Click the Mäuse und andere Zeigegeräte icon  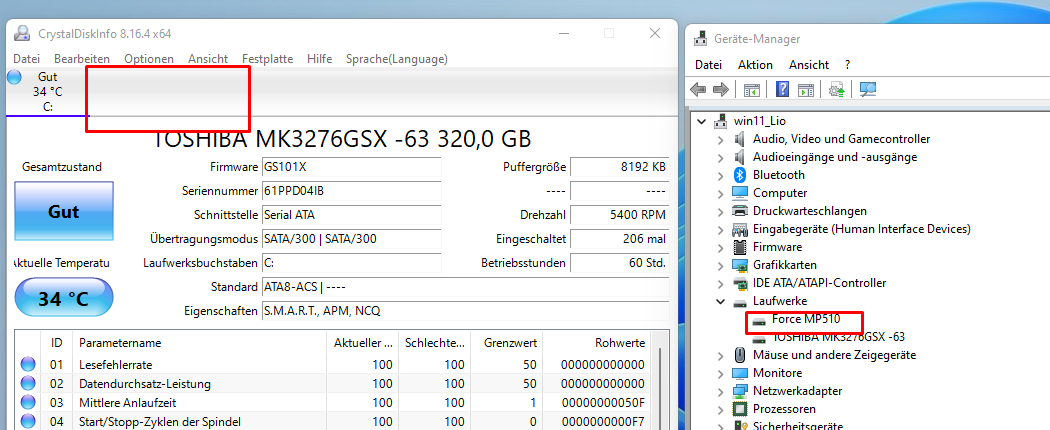(x=740, y=355)
